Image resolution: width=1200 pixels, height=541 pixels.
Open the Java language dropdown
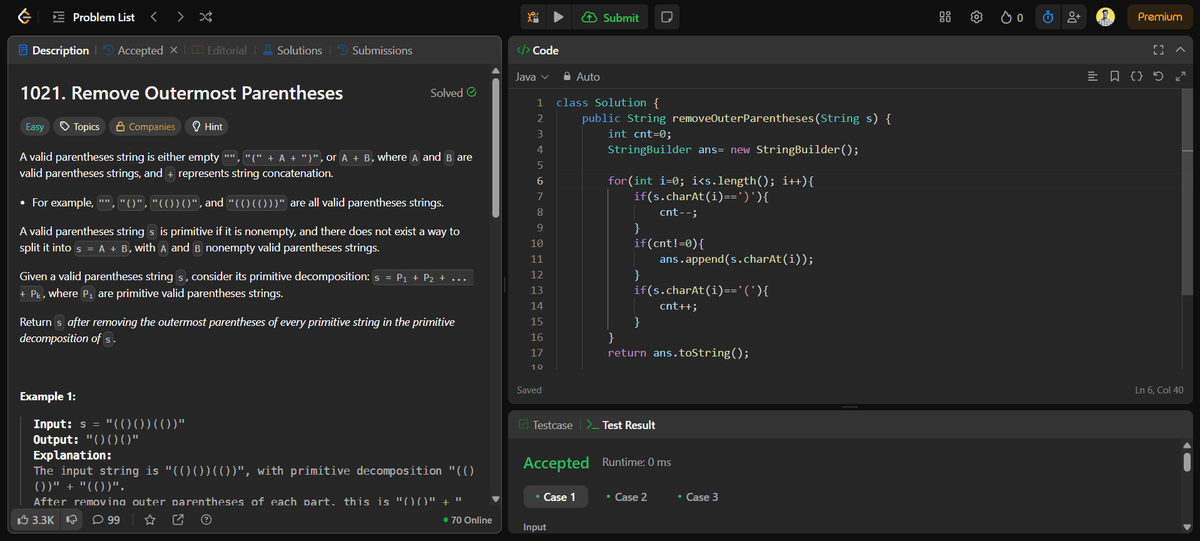click(x=532, y=76)
